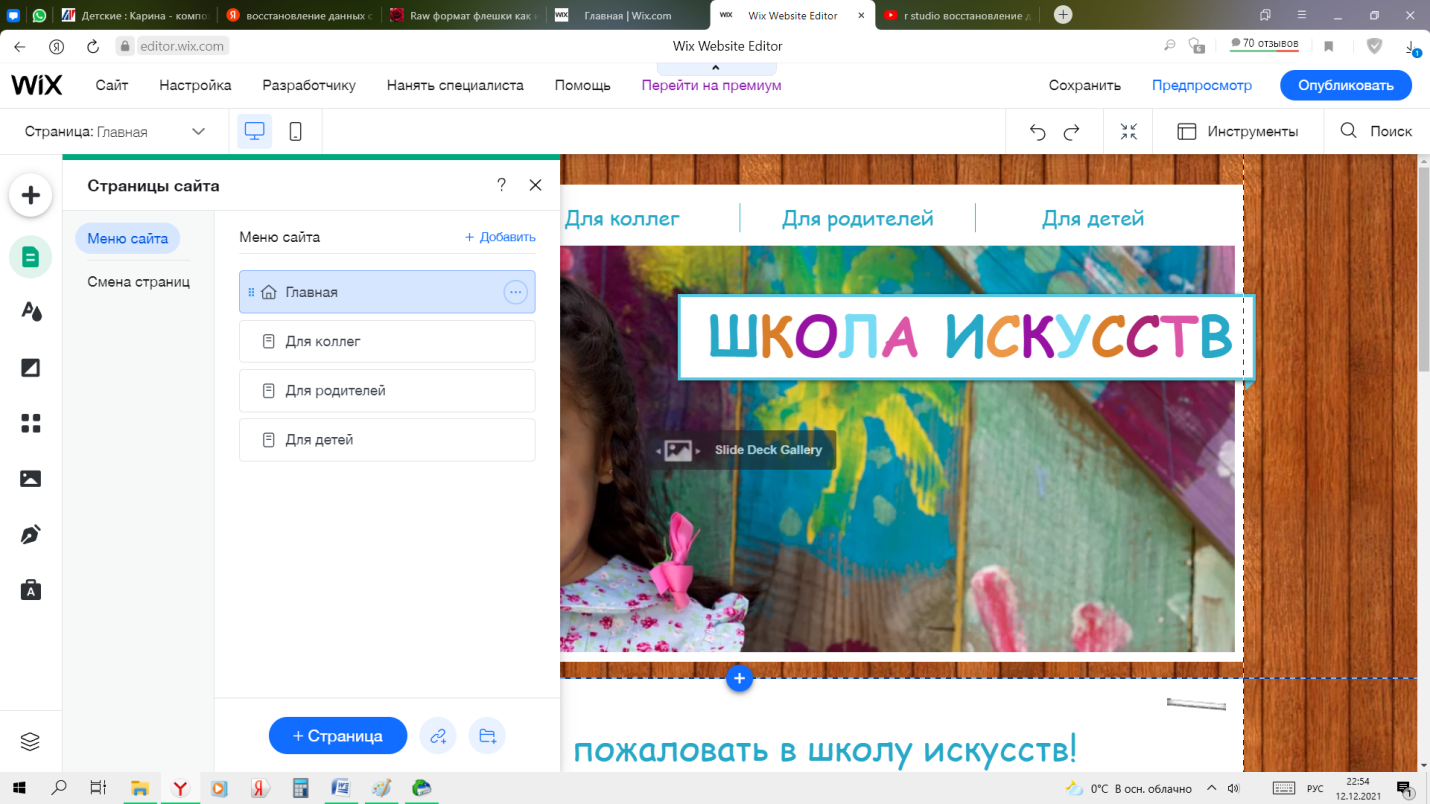Viewport: 1430px width, 804px height.
Task: Select the Для родителей page item
Action: point(387,391)
